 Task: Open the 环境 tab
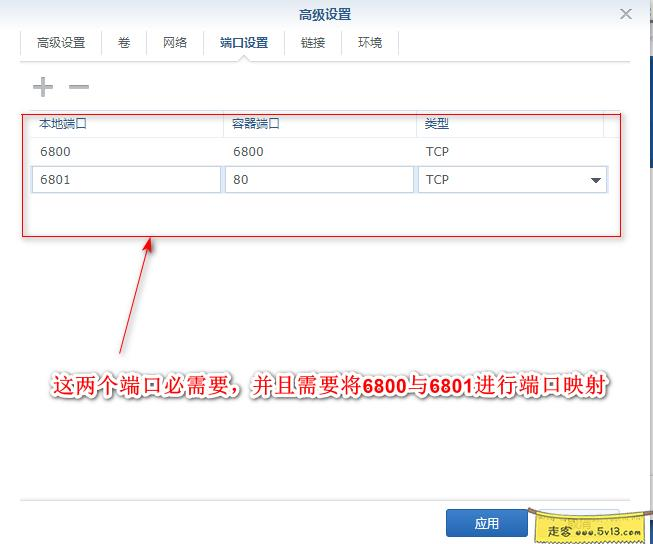(370, 42)
